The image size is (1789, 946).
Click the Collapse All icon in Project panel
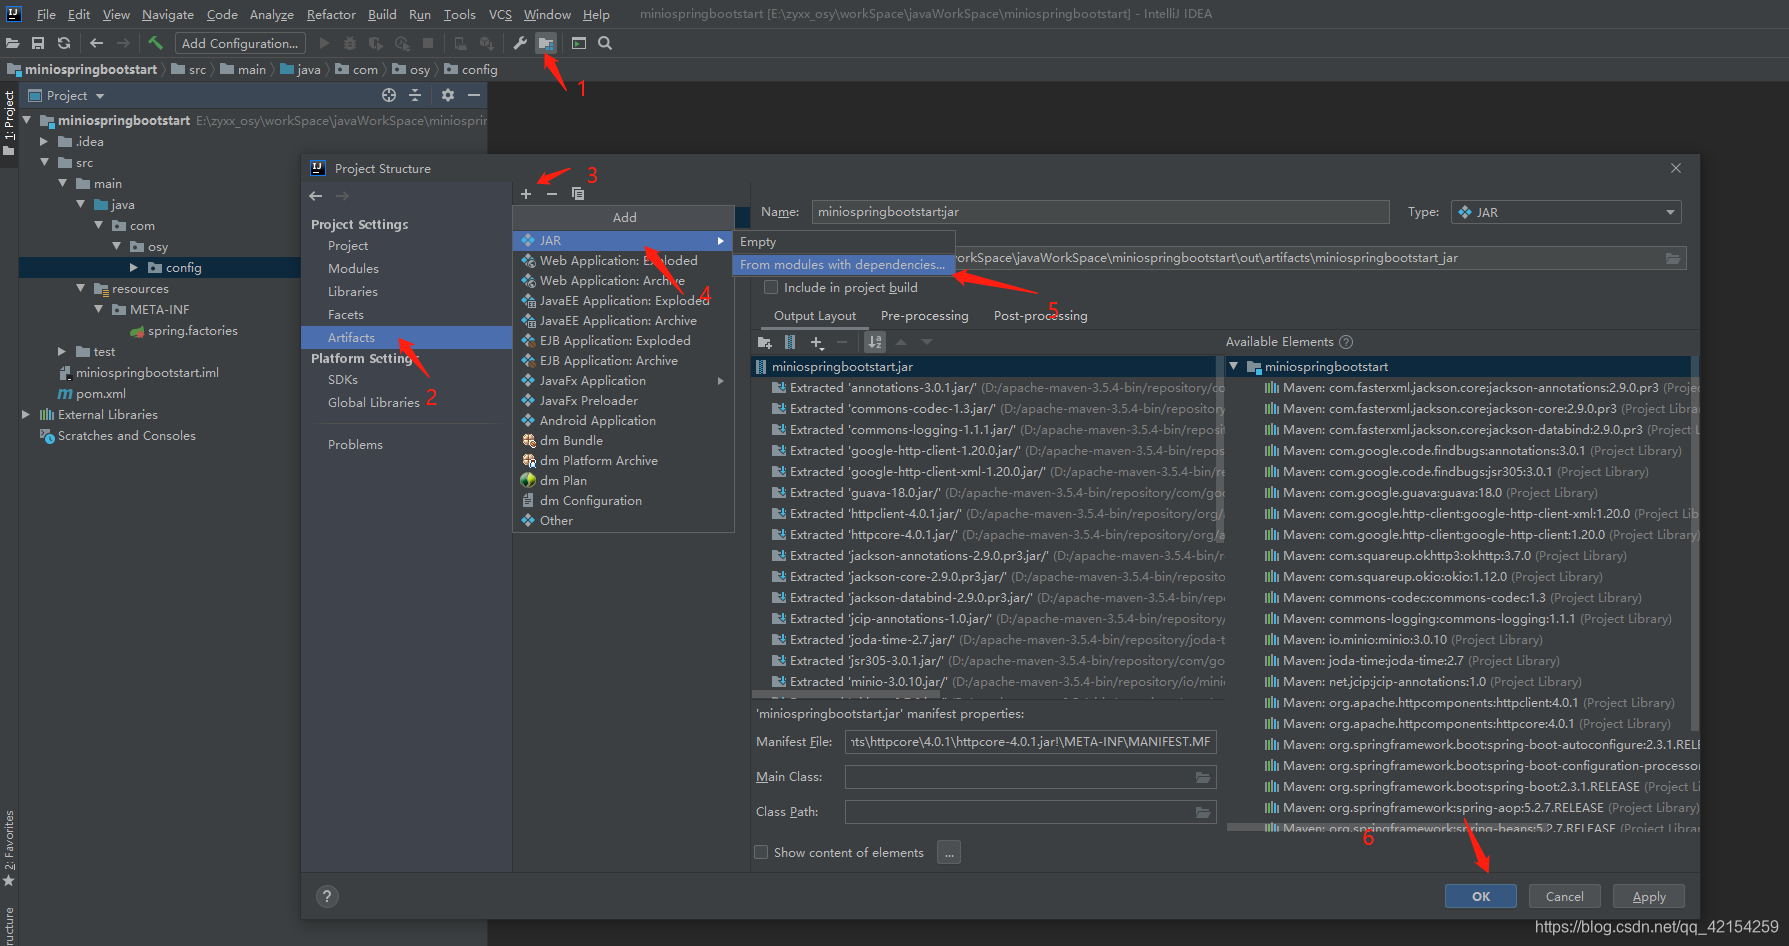point(415,95)
